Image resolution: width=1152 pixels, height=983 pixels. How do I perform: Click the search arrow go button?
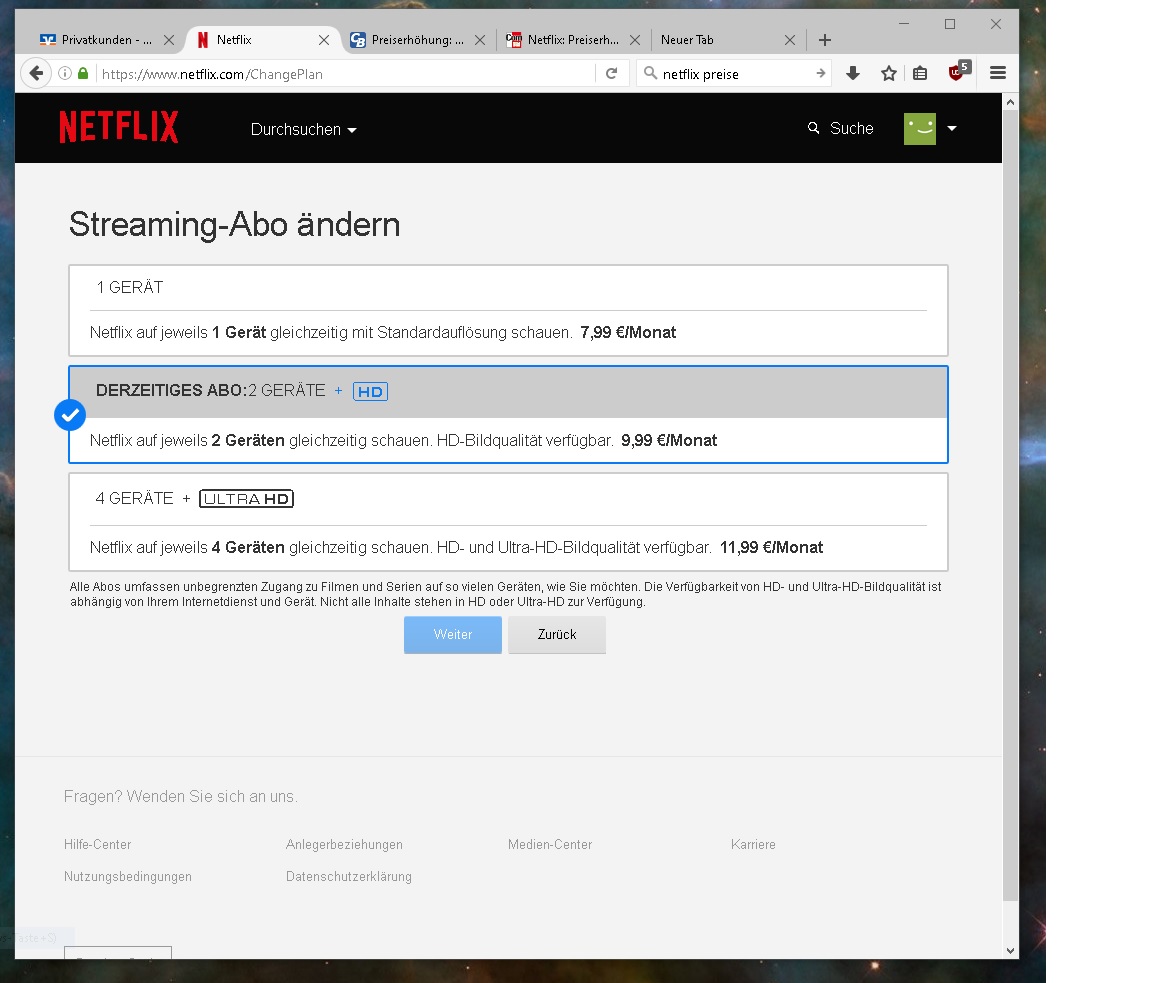[x=820, y=73]
